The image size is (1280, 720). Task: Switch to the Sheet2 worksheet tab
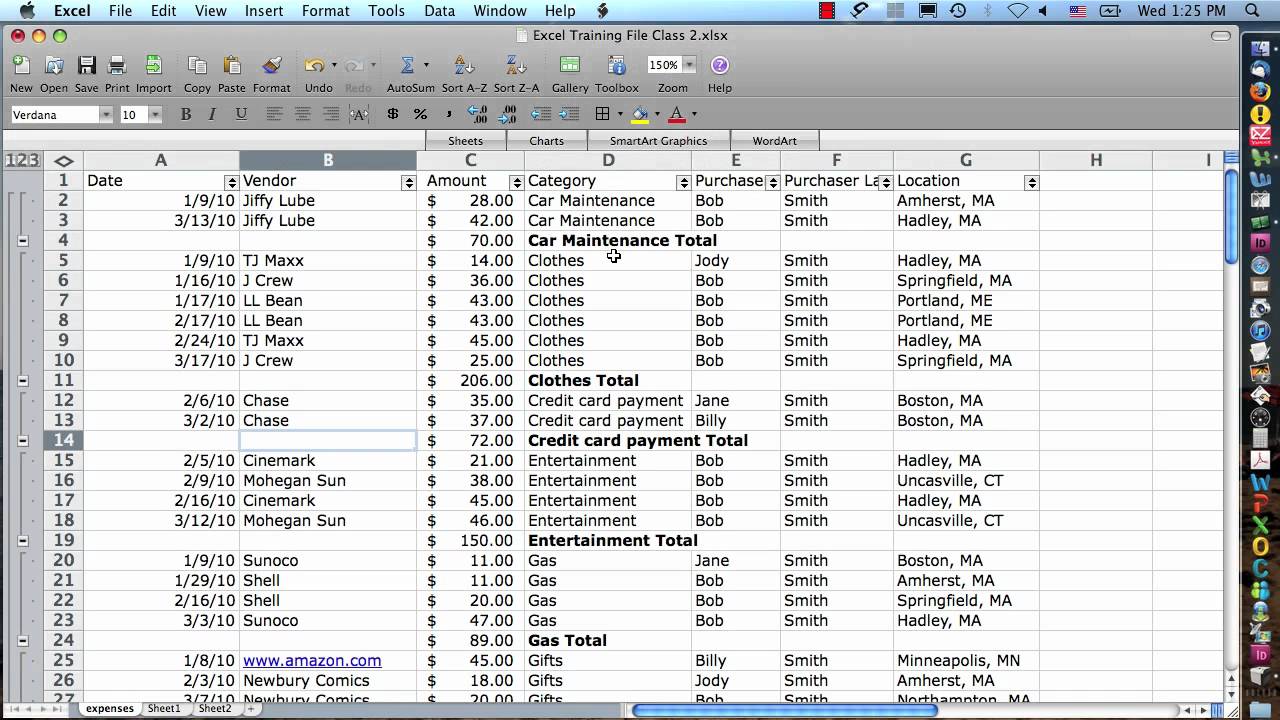[x=215, y=709]
